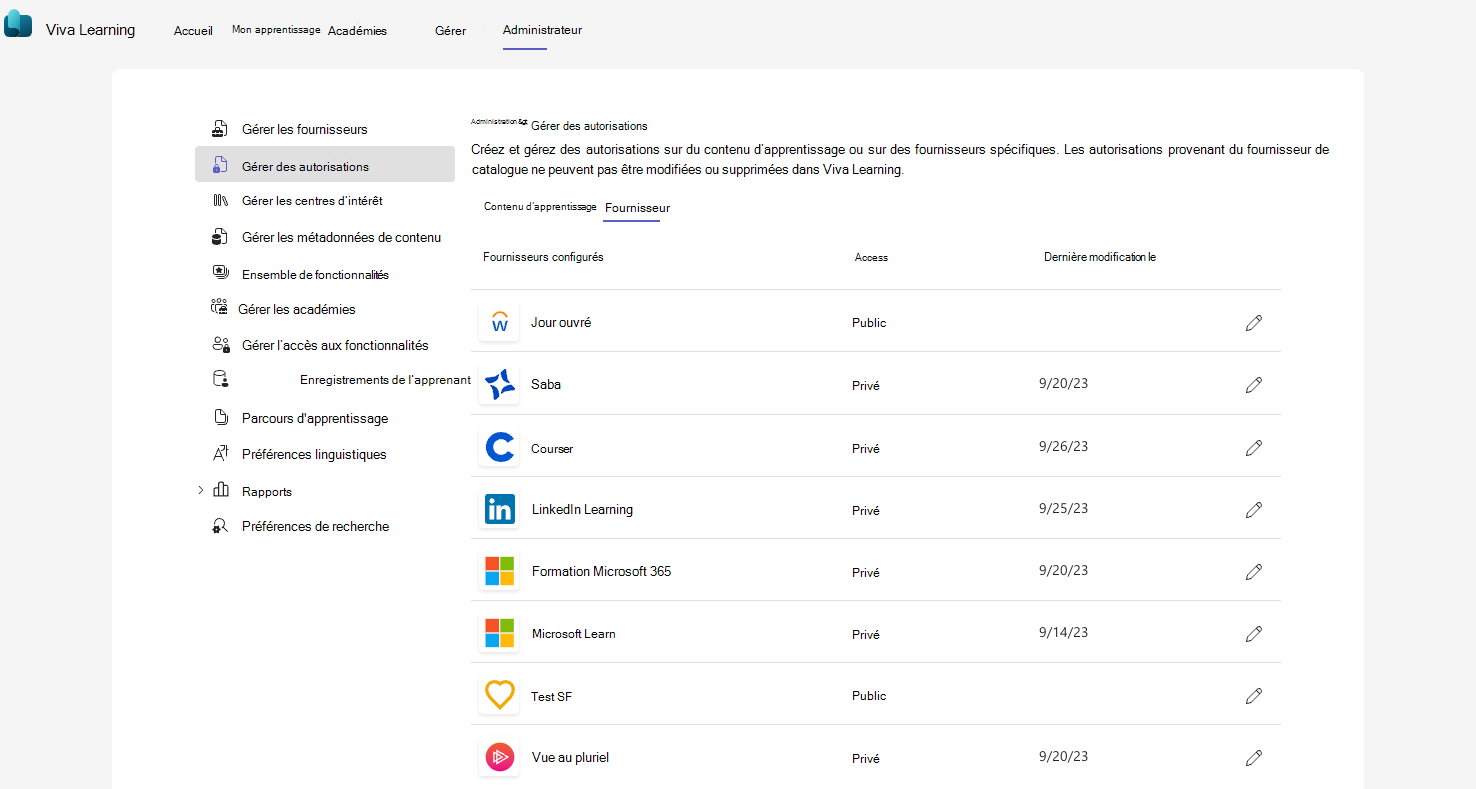Open Gérer les centres d'intérêt
1476x789 pixels.
[x=312, y=201]
